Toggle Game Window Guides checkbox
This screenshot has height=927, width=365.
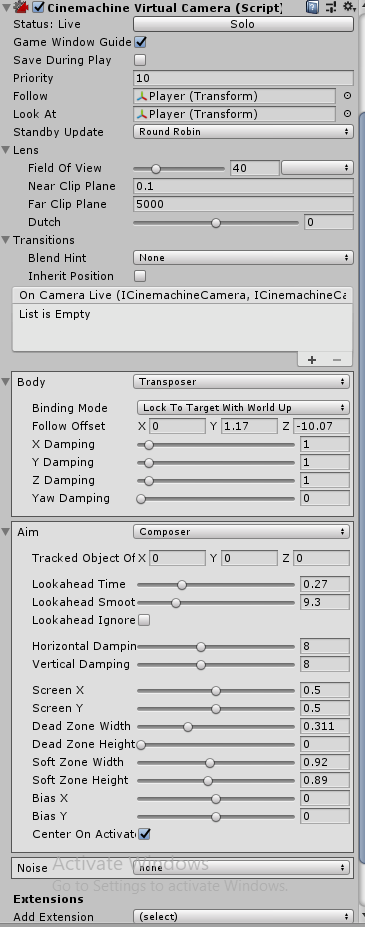pyautogui.click(x=140, y=42)
